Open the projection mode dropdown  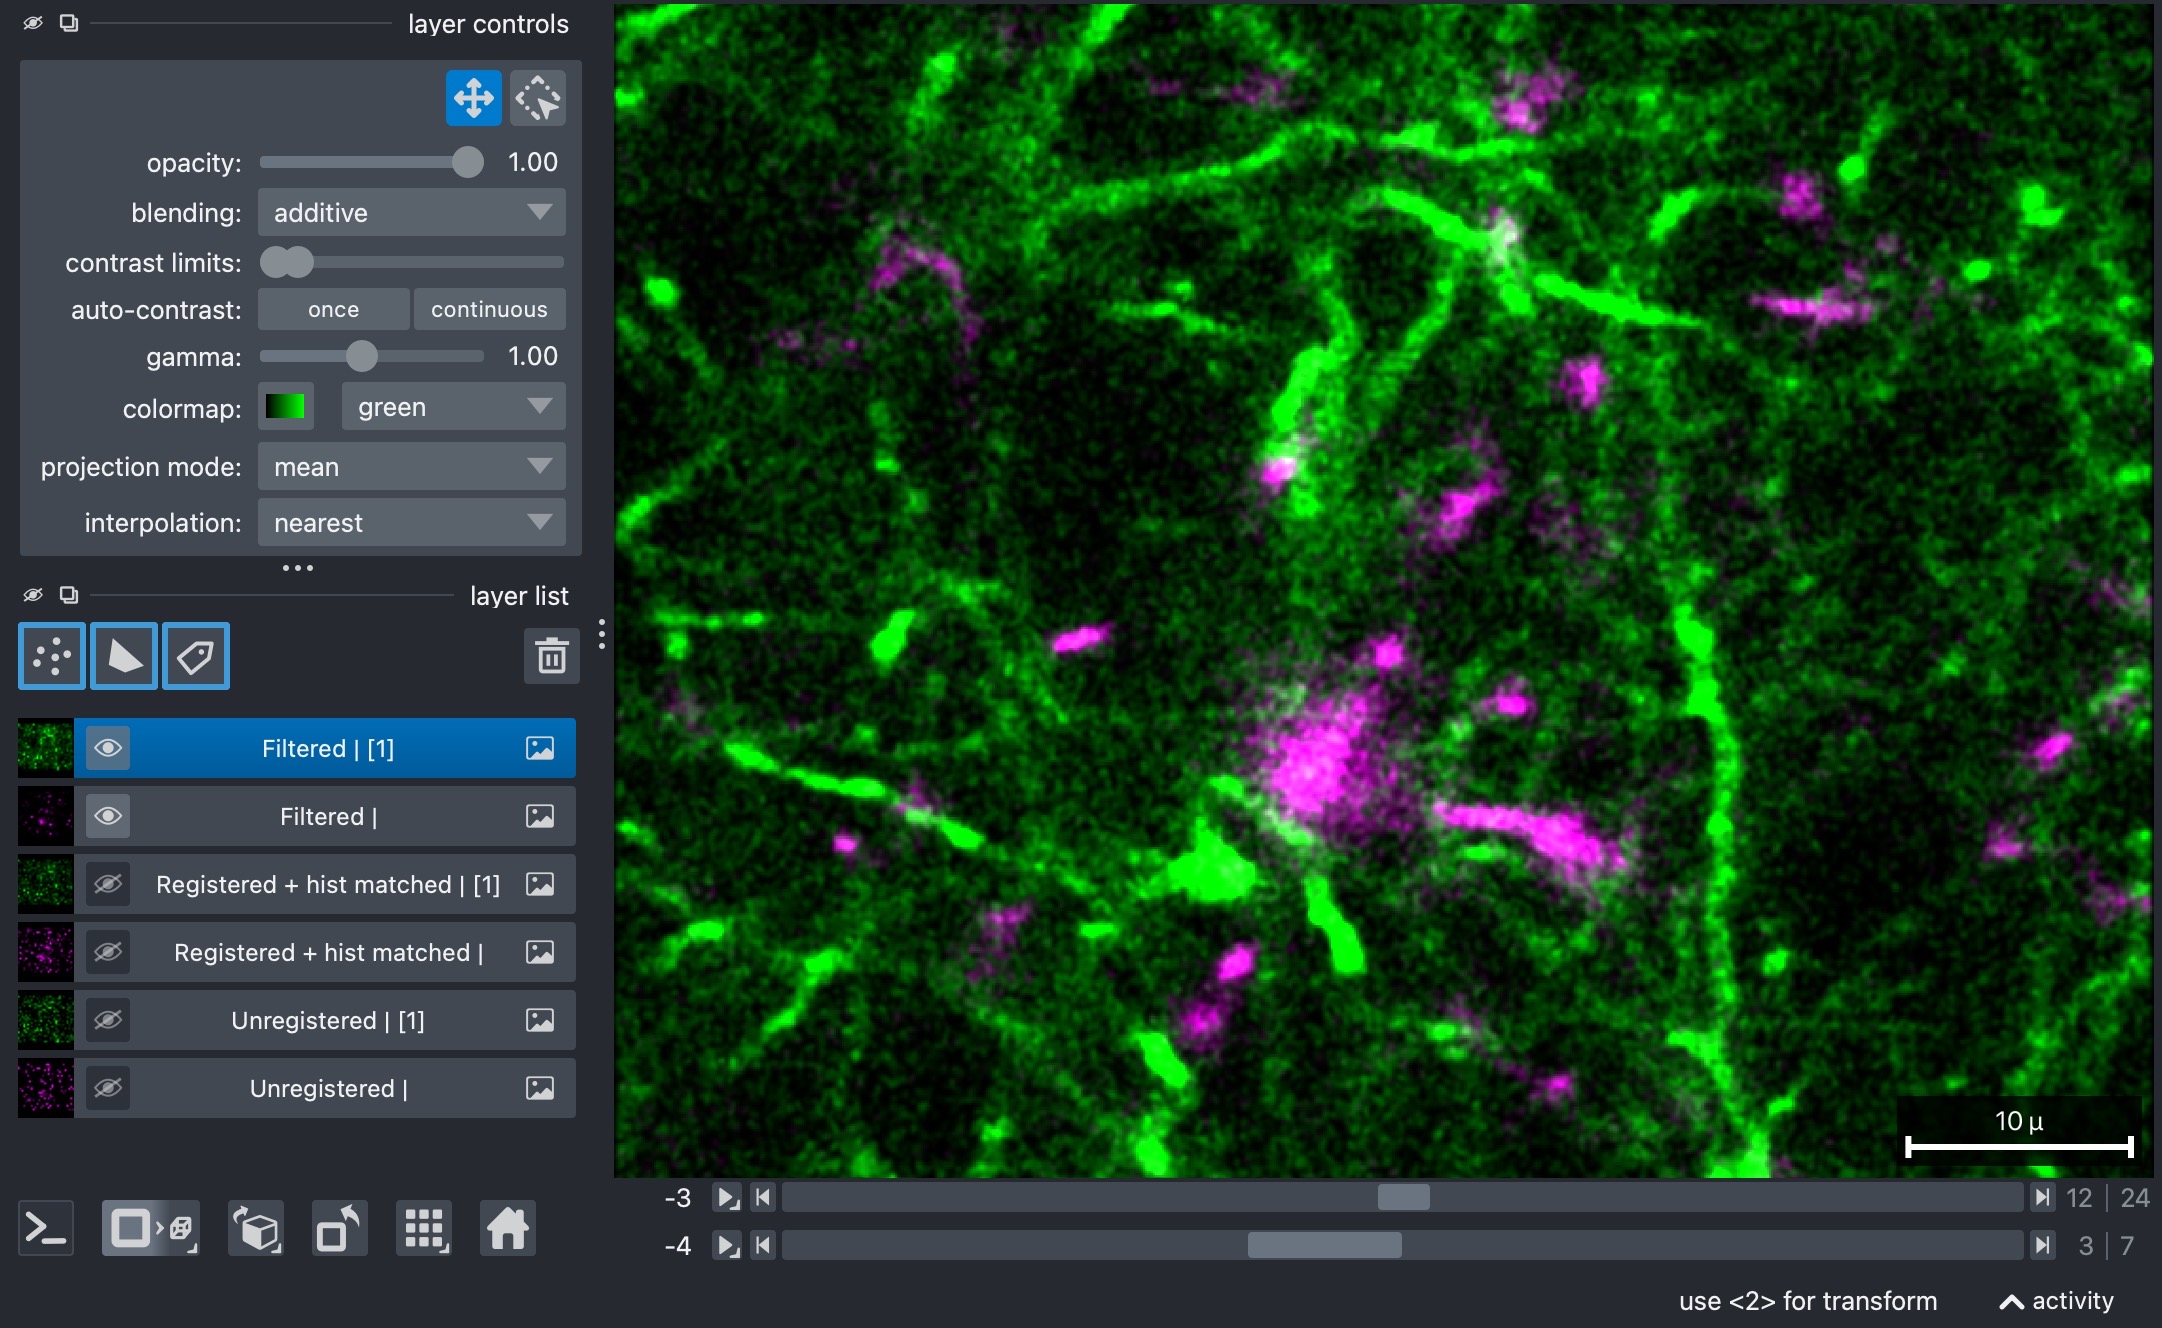[412, 466]
